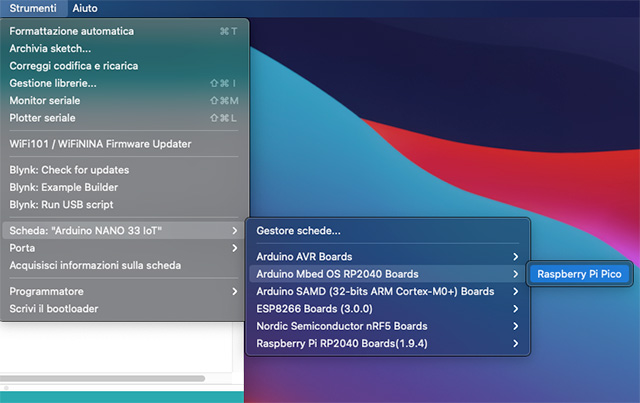The width and height of the screenshot is (640, 403).
Task: Open WiFi101 / WiFiNINA Firmware Updater
Action: click(x=100, y=144)
